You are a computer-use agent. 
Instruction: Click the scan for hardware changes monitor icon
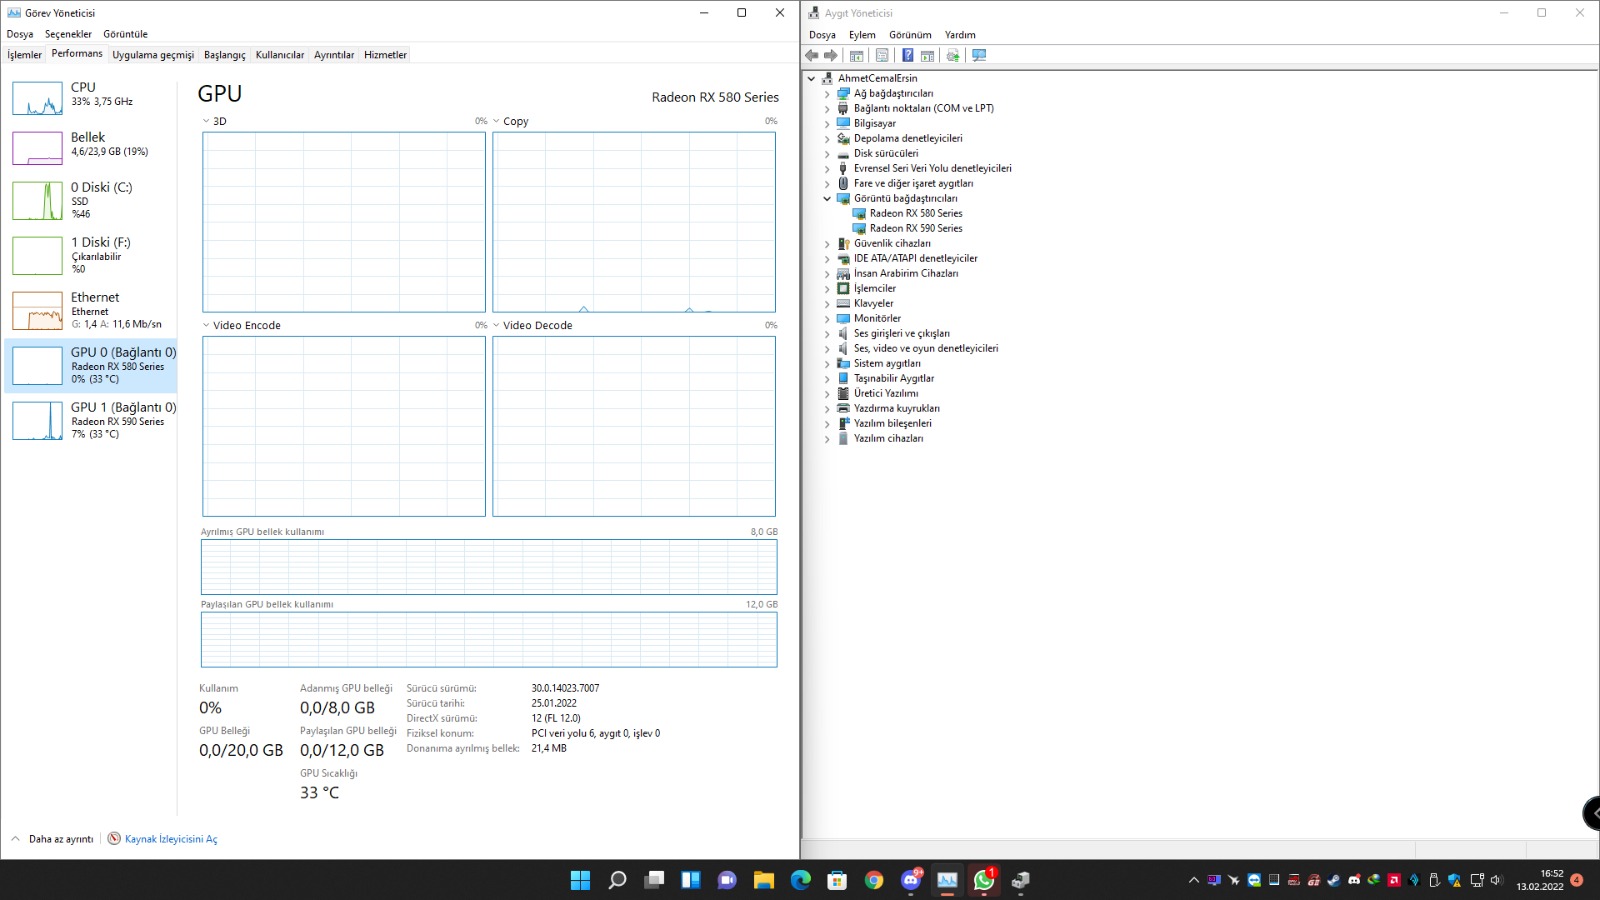coord(979,56)
